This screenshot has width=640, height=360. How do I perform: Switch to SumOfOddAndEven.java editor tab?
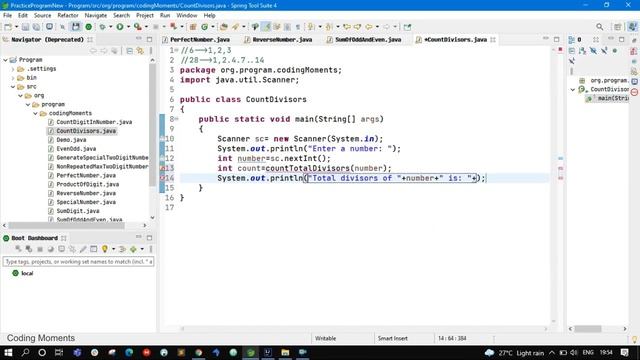pyautogui.click(x=364, y=40)
